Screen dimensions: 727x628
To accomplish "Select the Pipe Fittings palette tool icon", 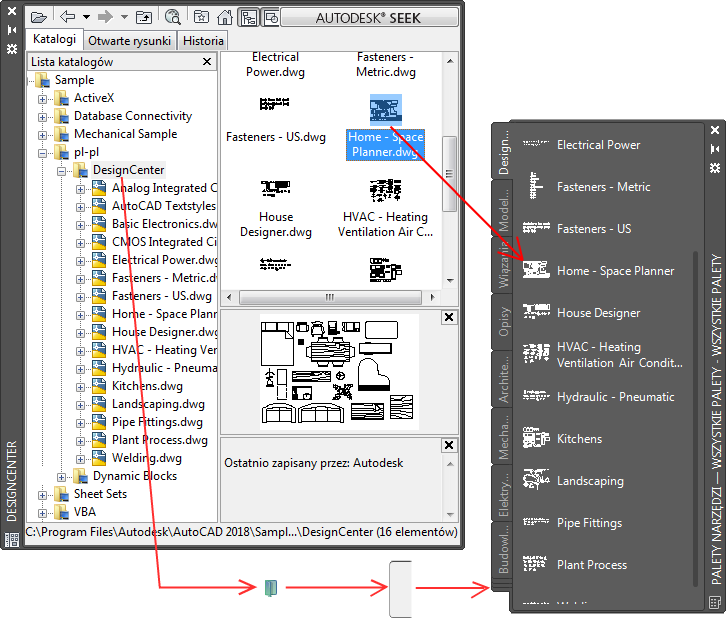I will click(536, 521).
